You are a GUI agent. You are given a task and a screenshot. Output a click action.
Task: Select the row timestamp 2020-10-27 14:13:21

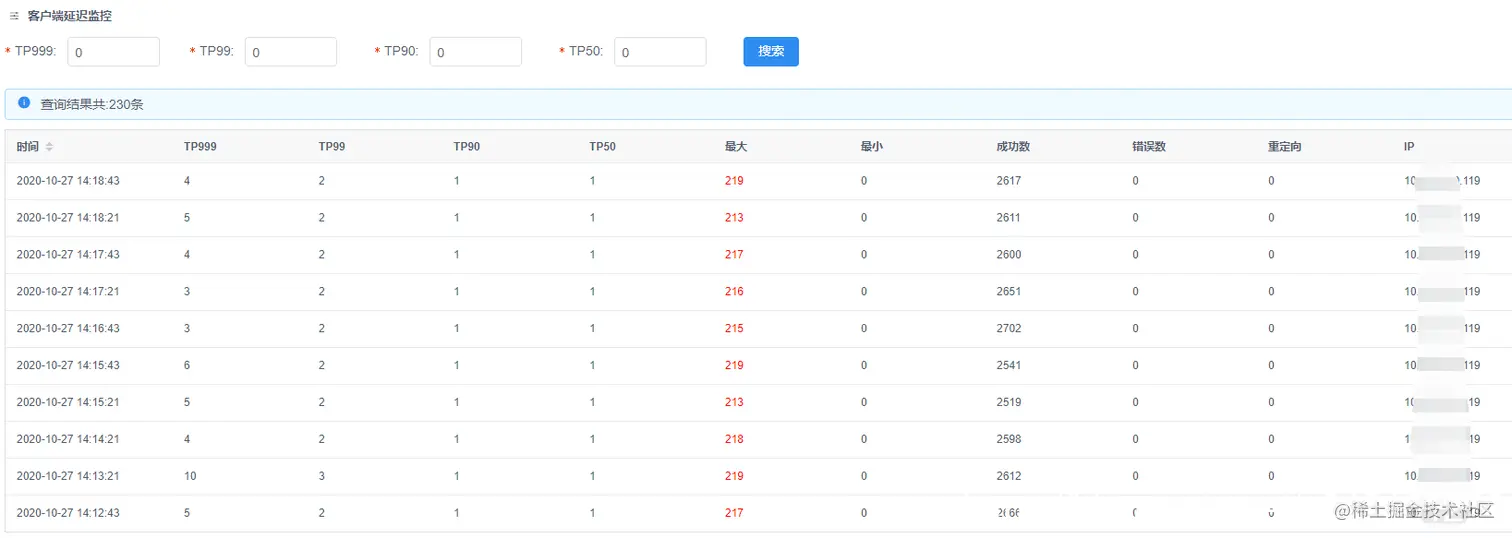68,477
